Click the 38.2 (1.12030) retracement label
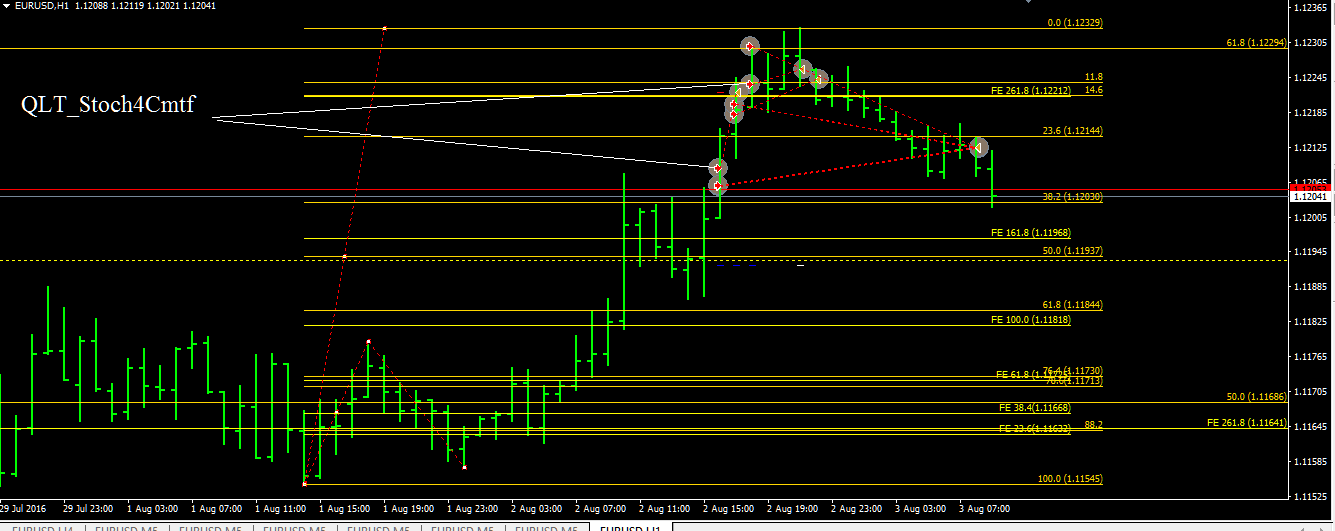This screenshot has height=531, width=1335. (x=1073, y=197)
